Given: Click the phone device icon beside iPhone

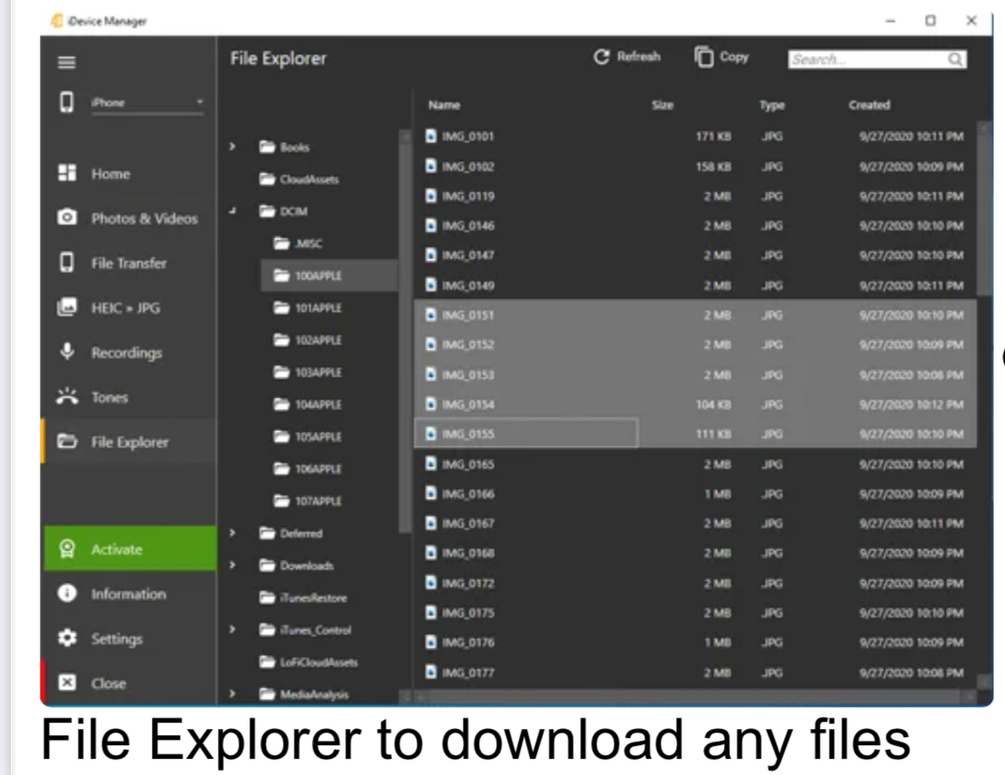Looking at the screenshot, I should click(x=67, y=102).
